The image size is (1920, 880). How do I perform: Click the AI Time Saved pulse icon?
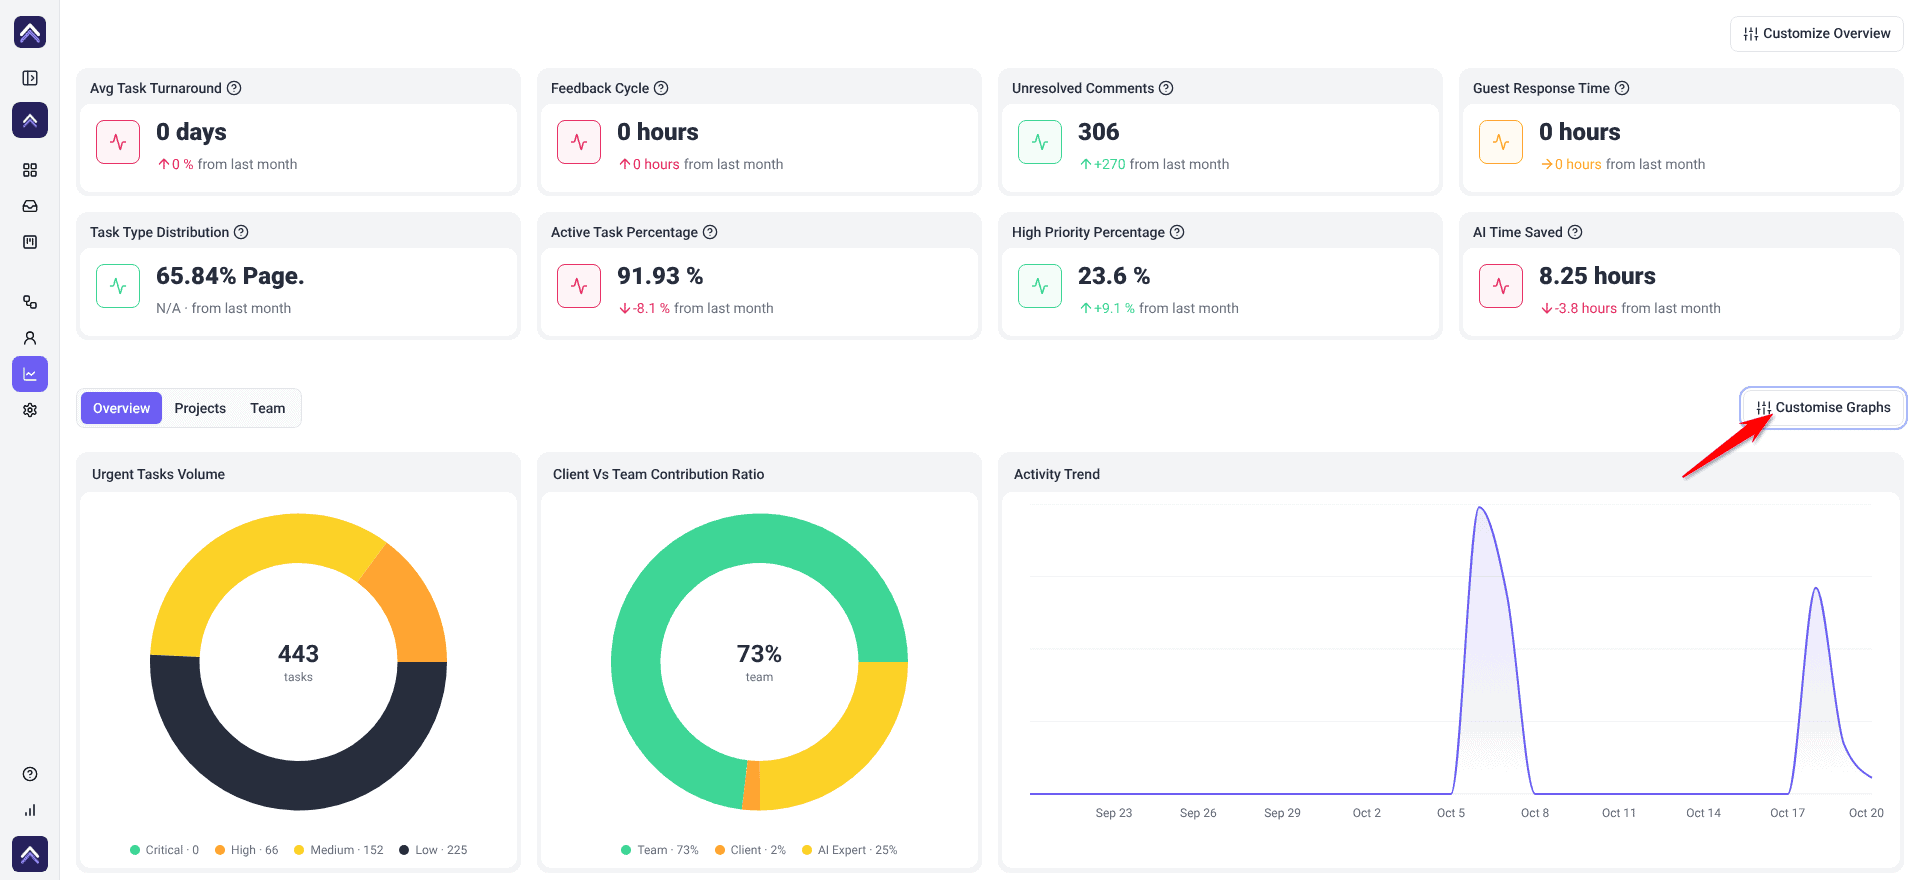[1501, 286]
